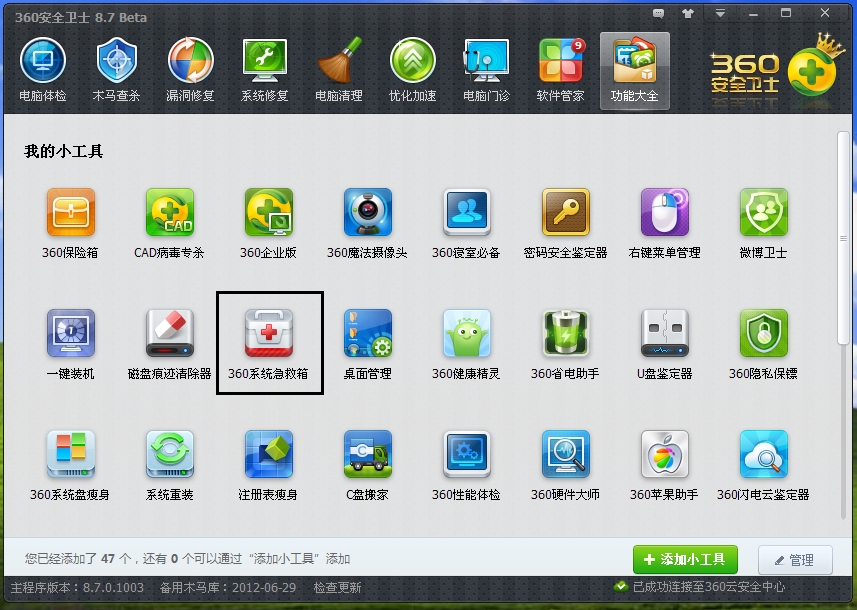Screen dimensions: 857x610
Task: Start the 360魔法摄像头 tool
Action: point(368,213)
